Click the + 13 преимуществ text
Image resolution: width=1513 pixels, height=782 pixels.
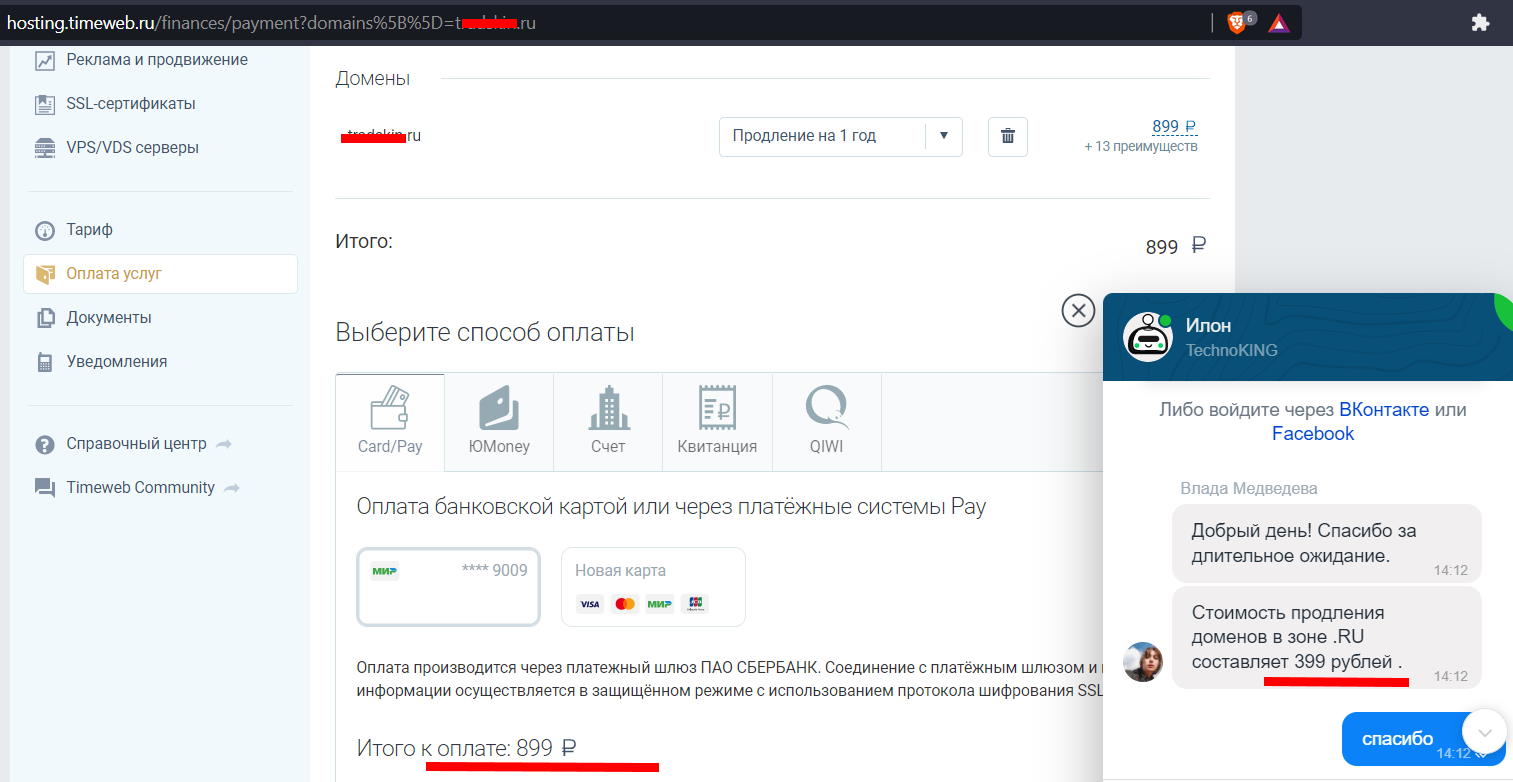coord(1140,147)
